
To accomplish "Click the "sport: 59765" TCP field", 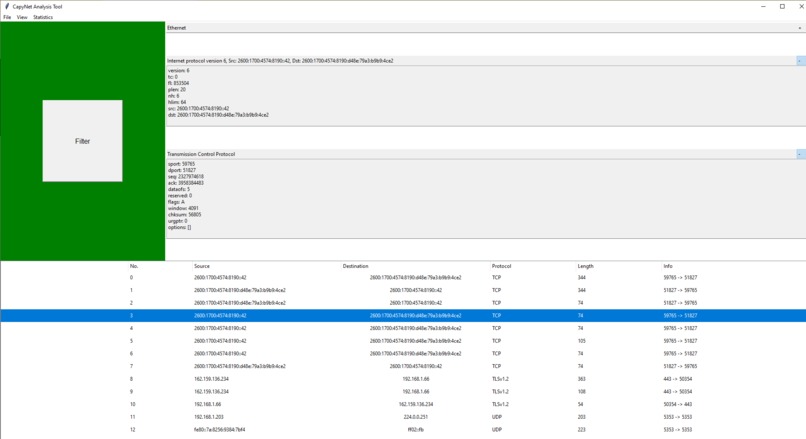I will pyautogui.click(x=181, y=164).
